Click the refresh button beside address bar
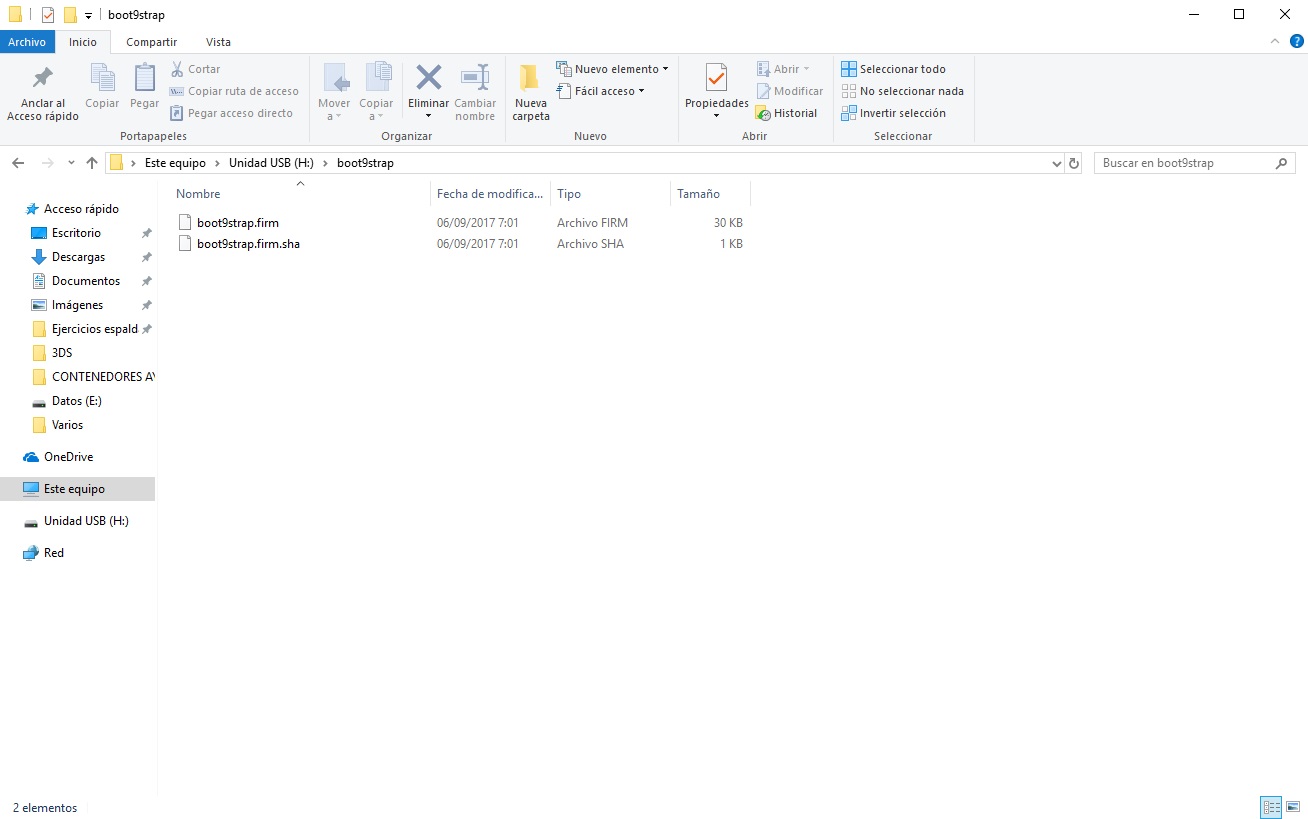 point(1074,163)
